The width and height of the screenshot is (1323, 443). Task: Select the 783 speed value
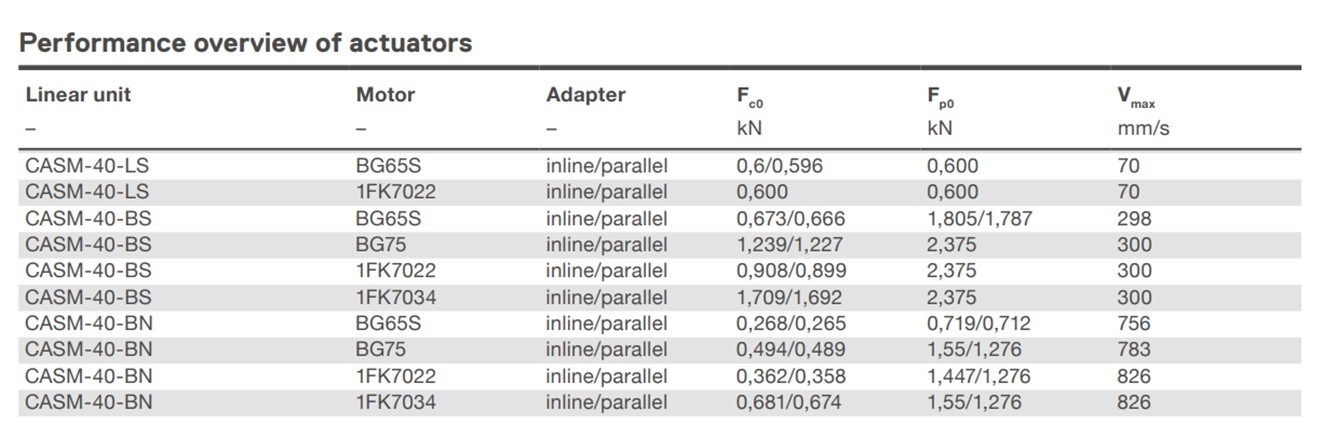1134,350
